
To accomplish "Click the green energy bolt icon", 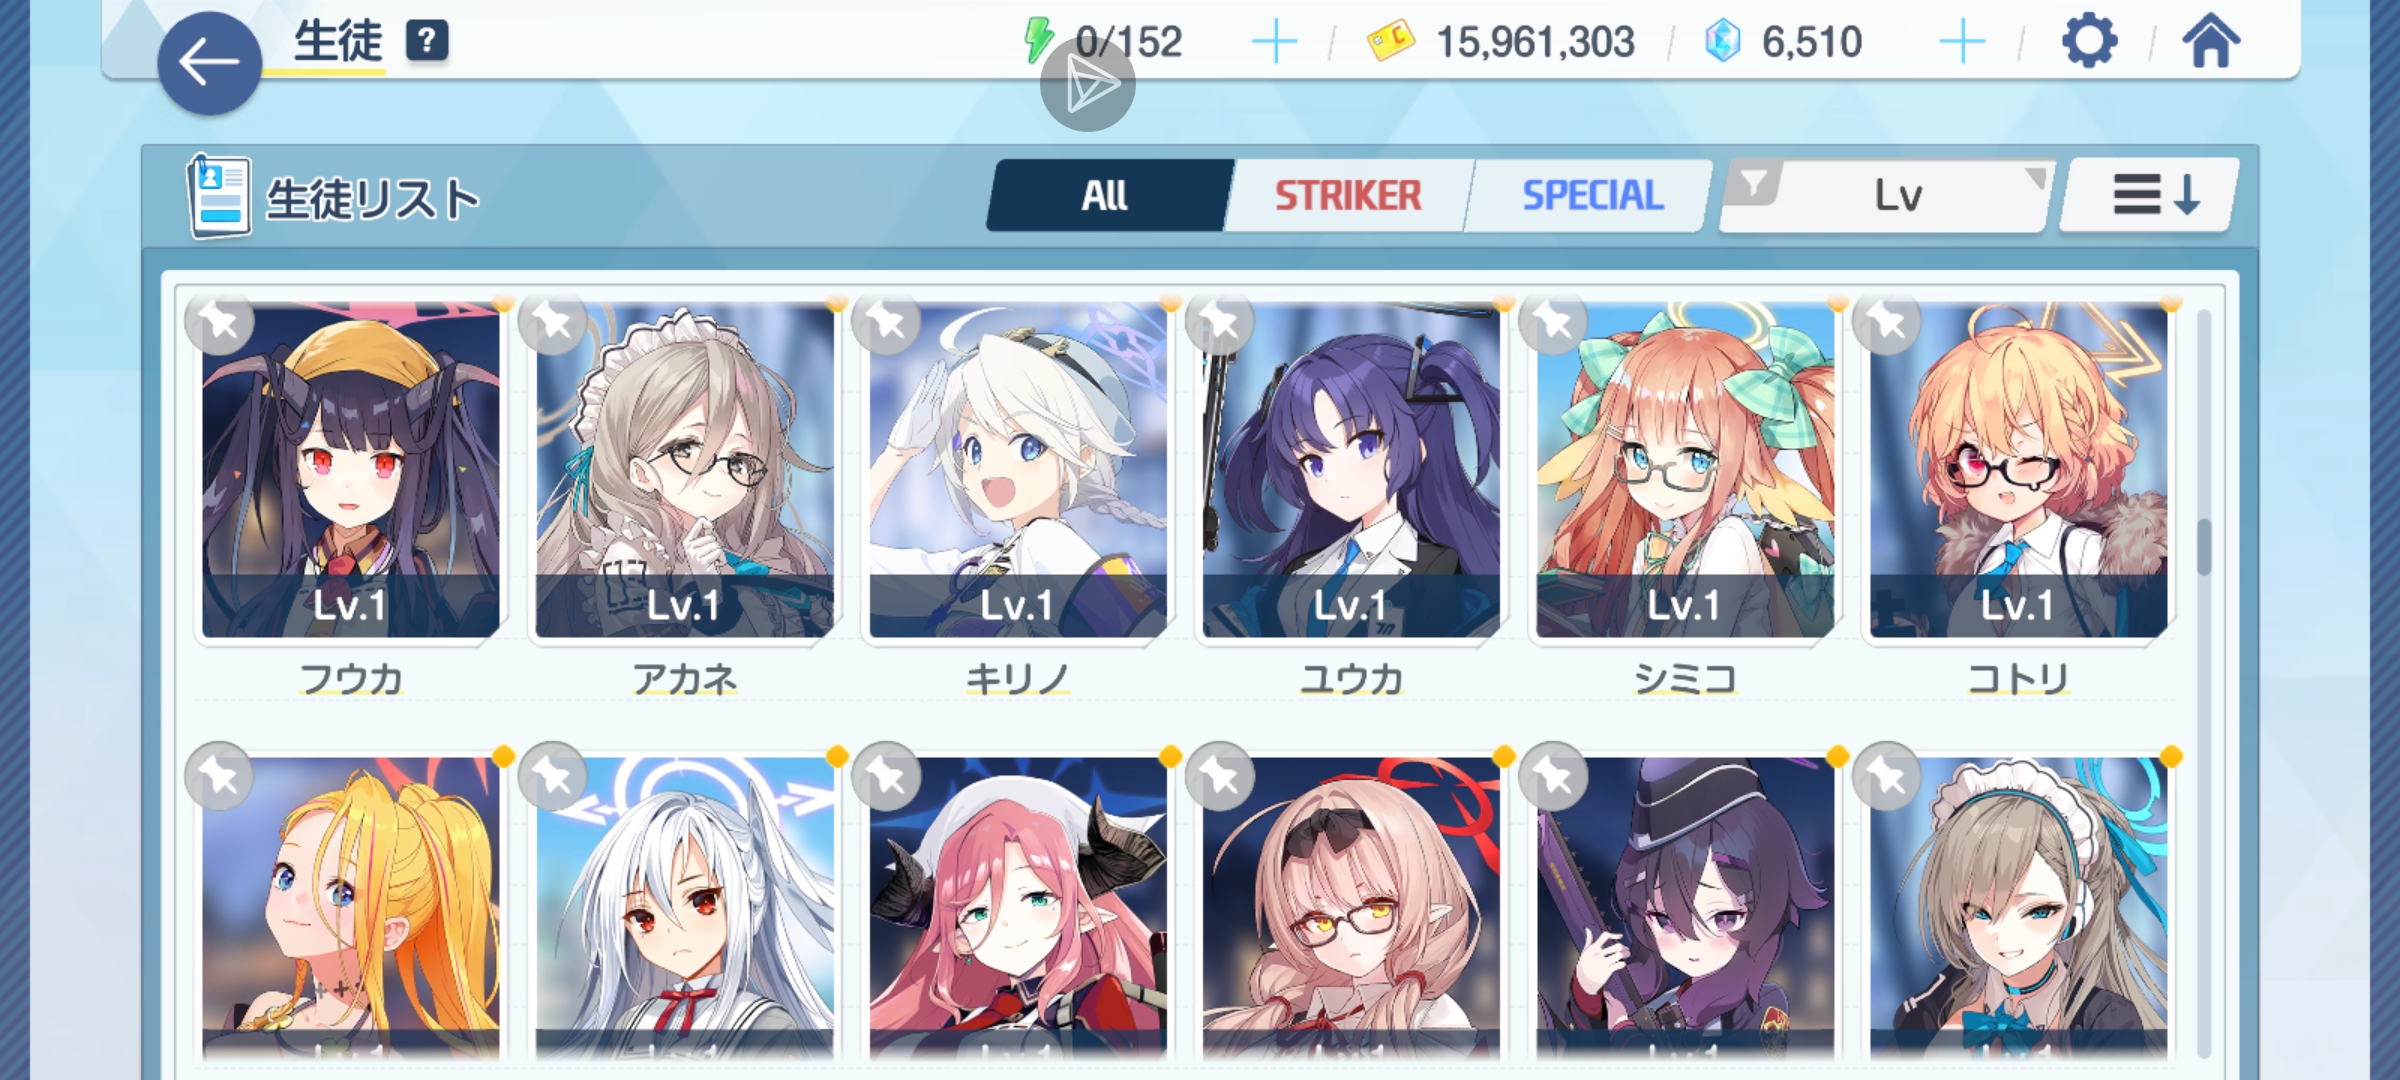I will 1039,41.
